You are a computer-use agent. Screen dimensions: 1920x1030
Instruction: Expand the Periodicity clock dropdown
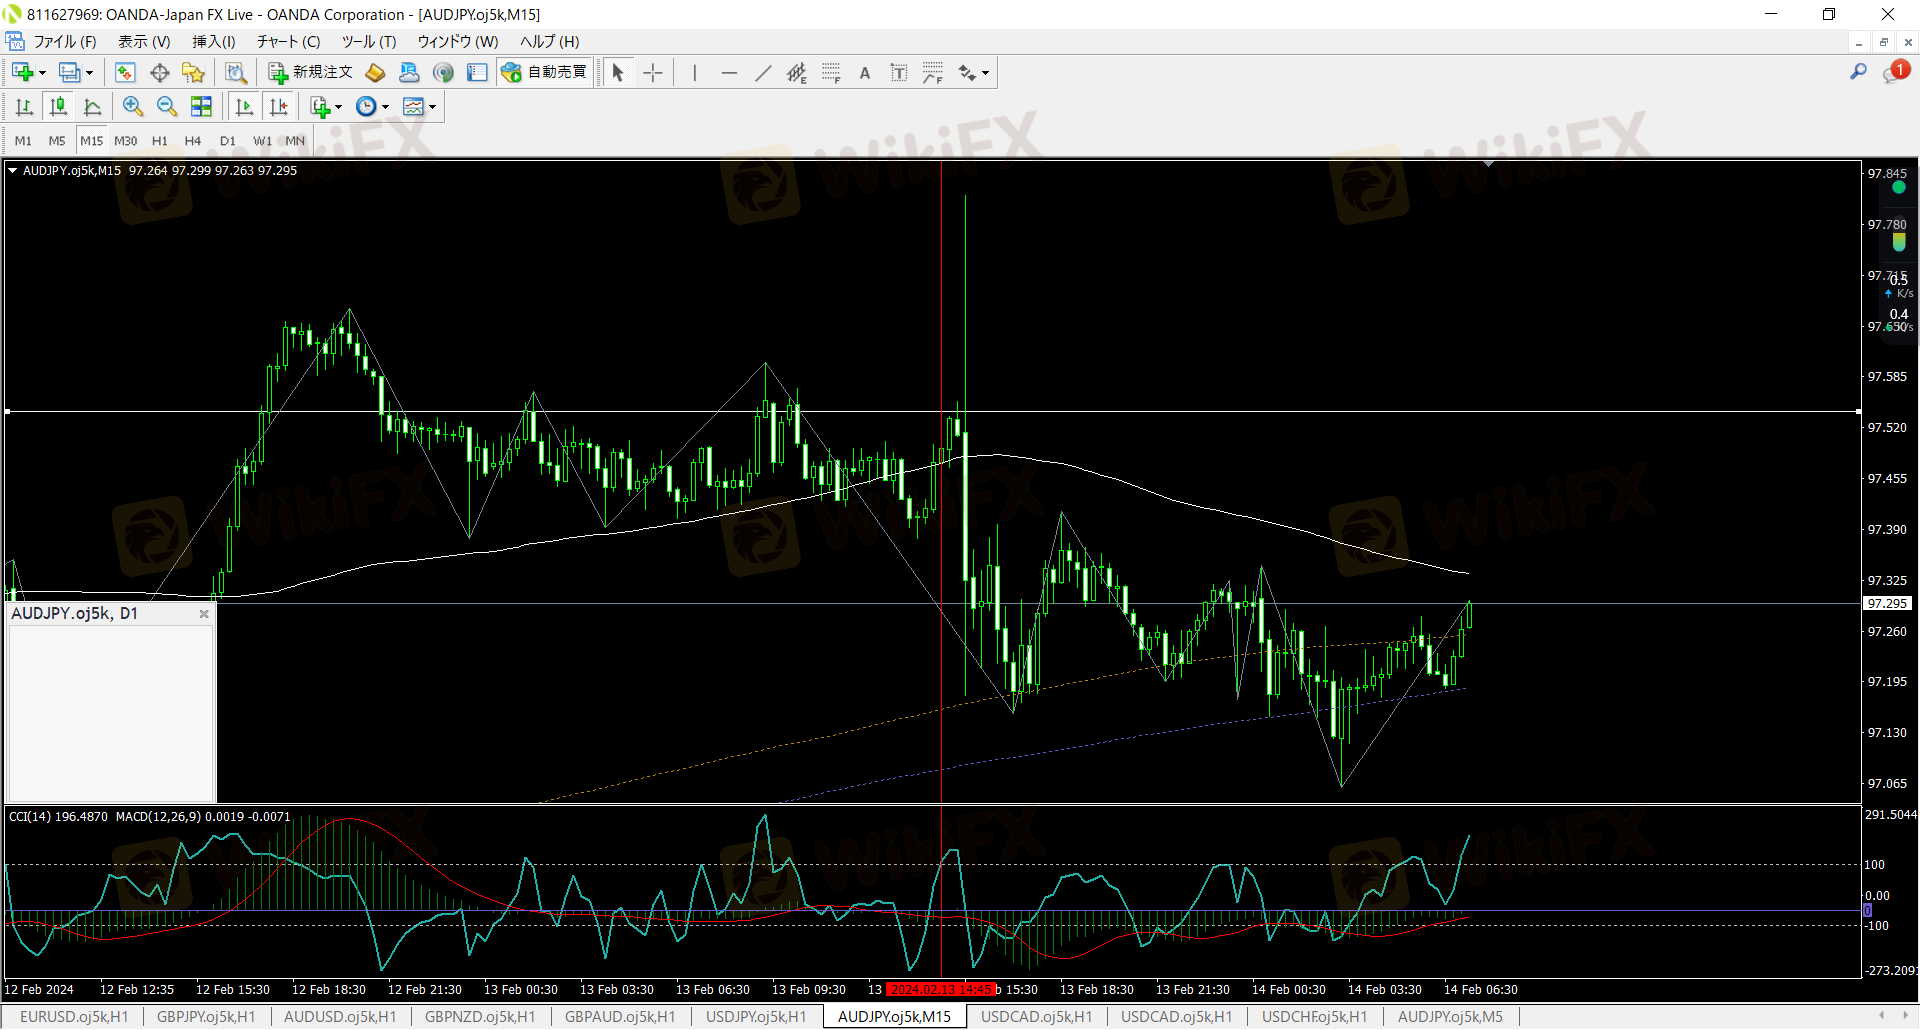coord(386,108)
